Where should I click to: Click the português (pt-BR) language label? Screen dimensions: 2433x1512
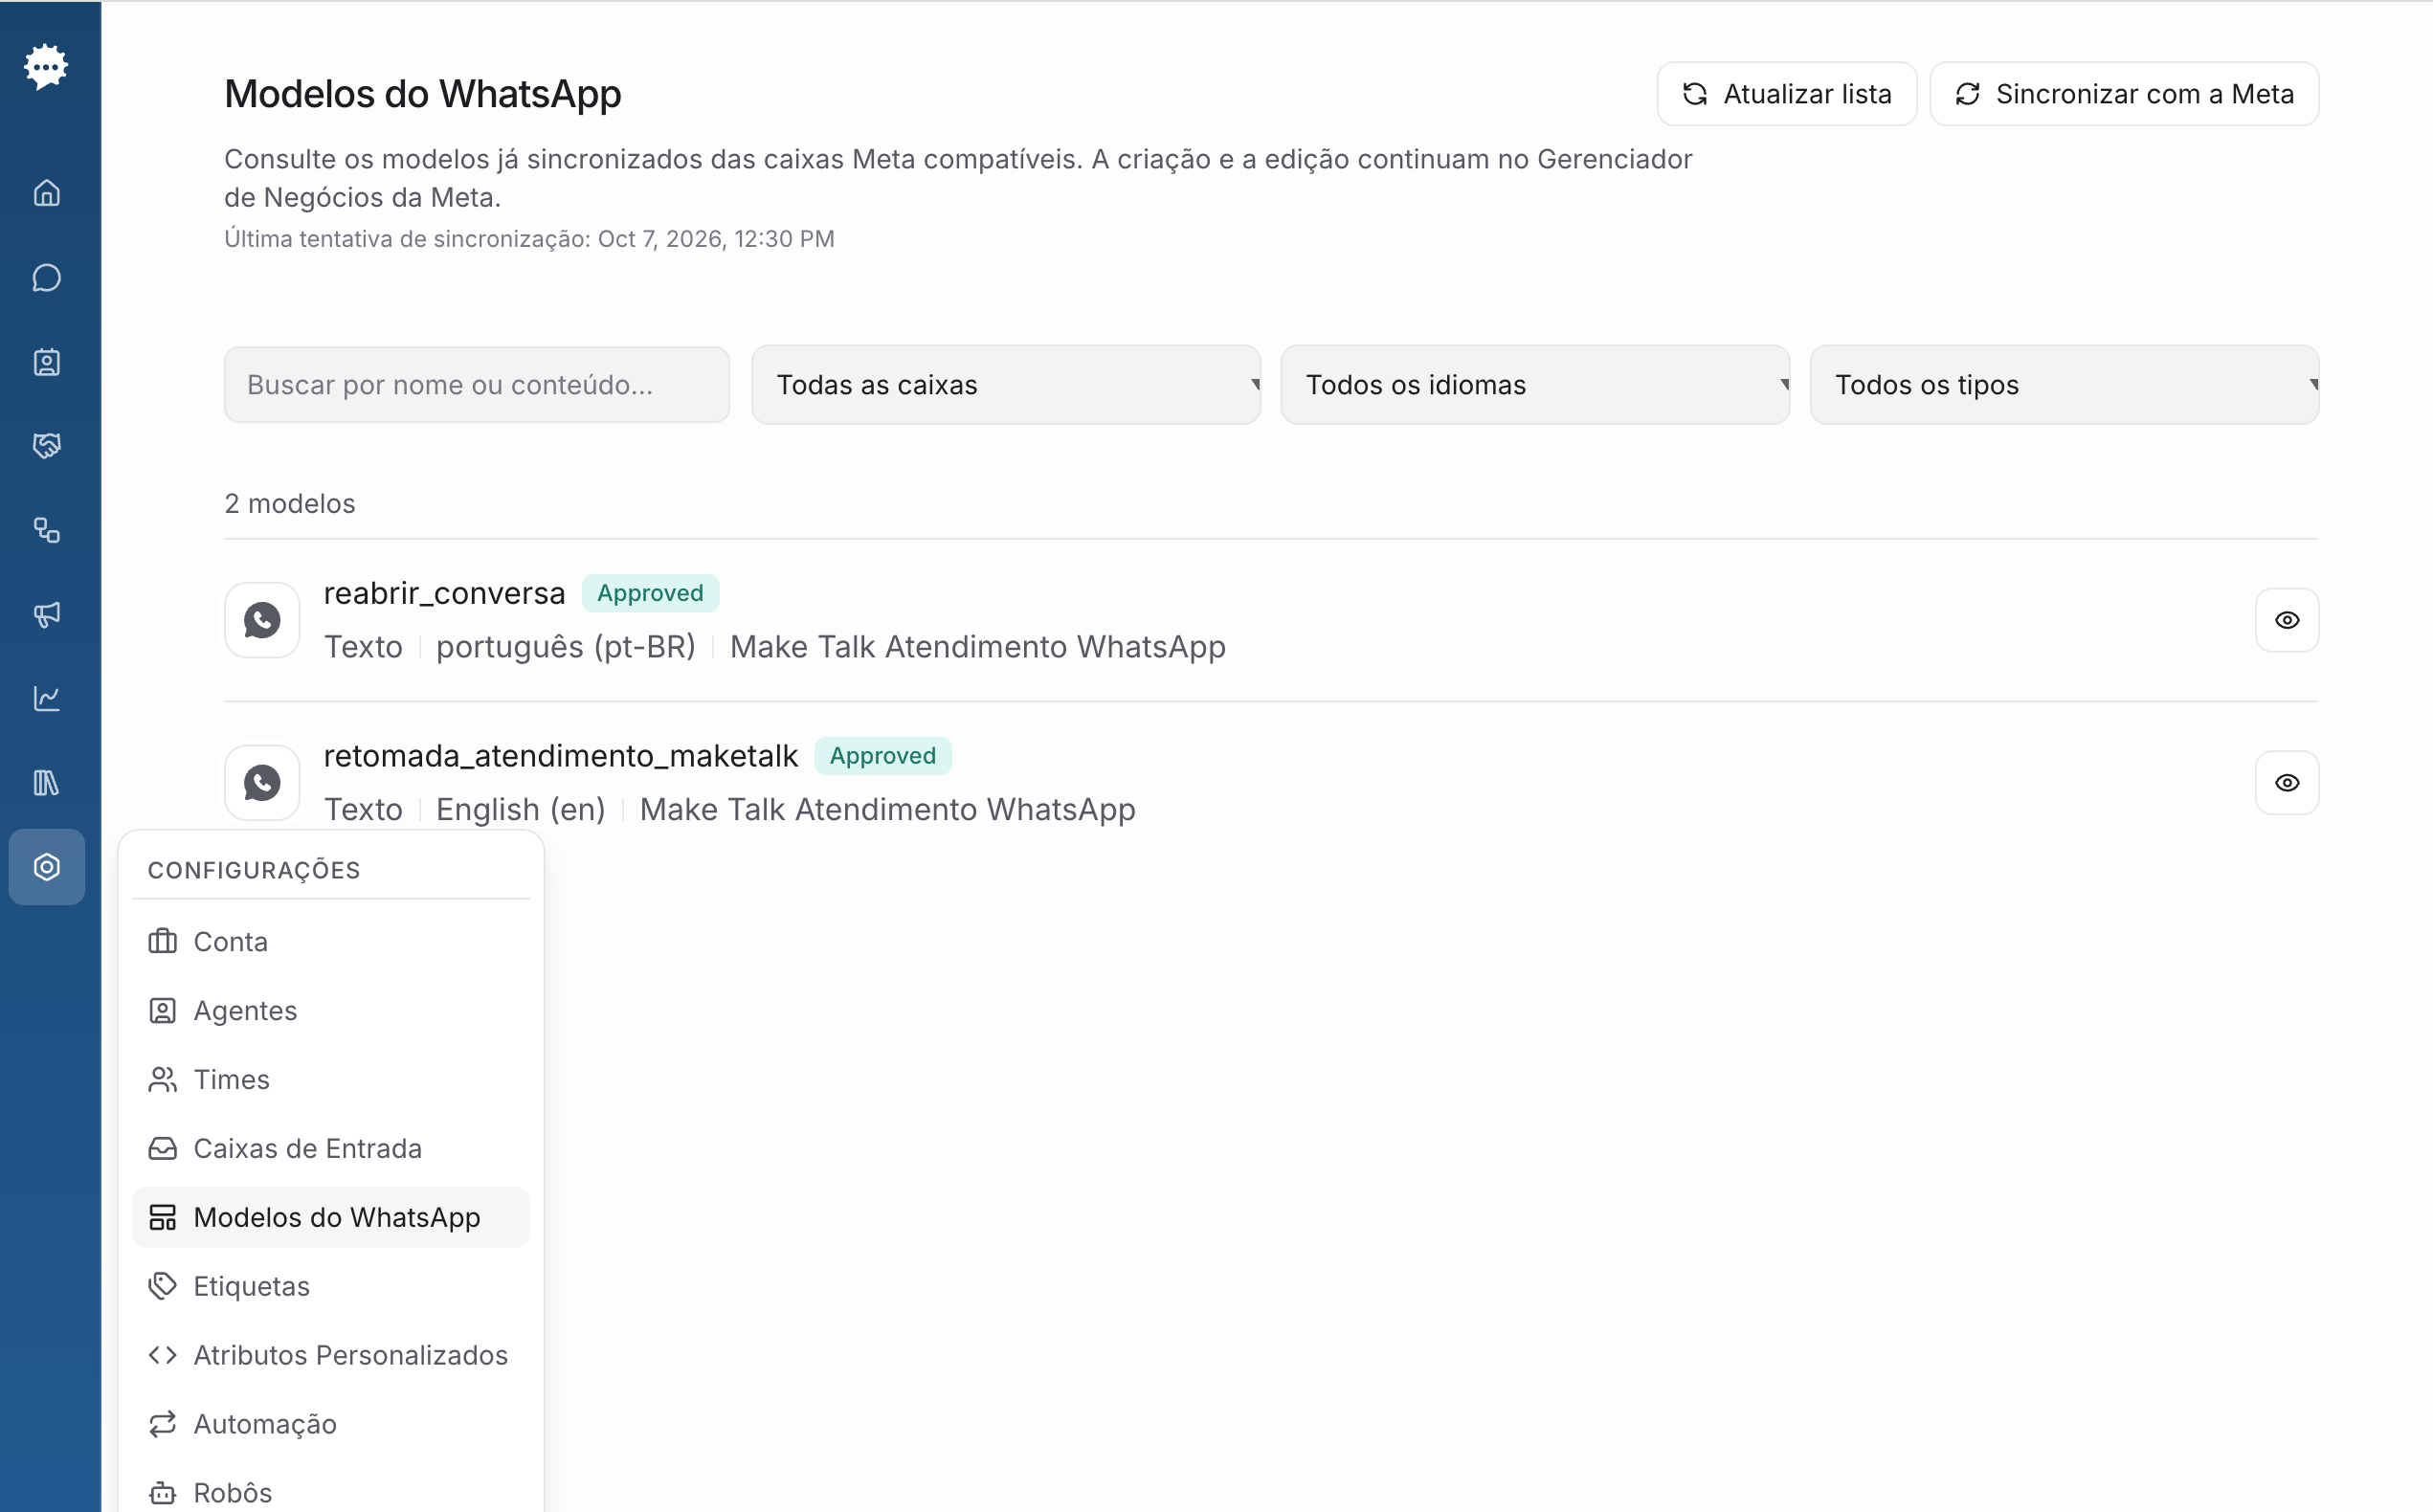566,647
